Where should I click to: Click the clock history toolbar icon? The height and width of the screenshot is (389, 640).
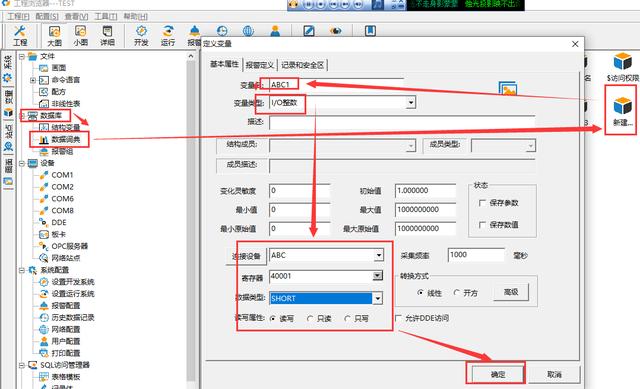(x=222, y=31)
